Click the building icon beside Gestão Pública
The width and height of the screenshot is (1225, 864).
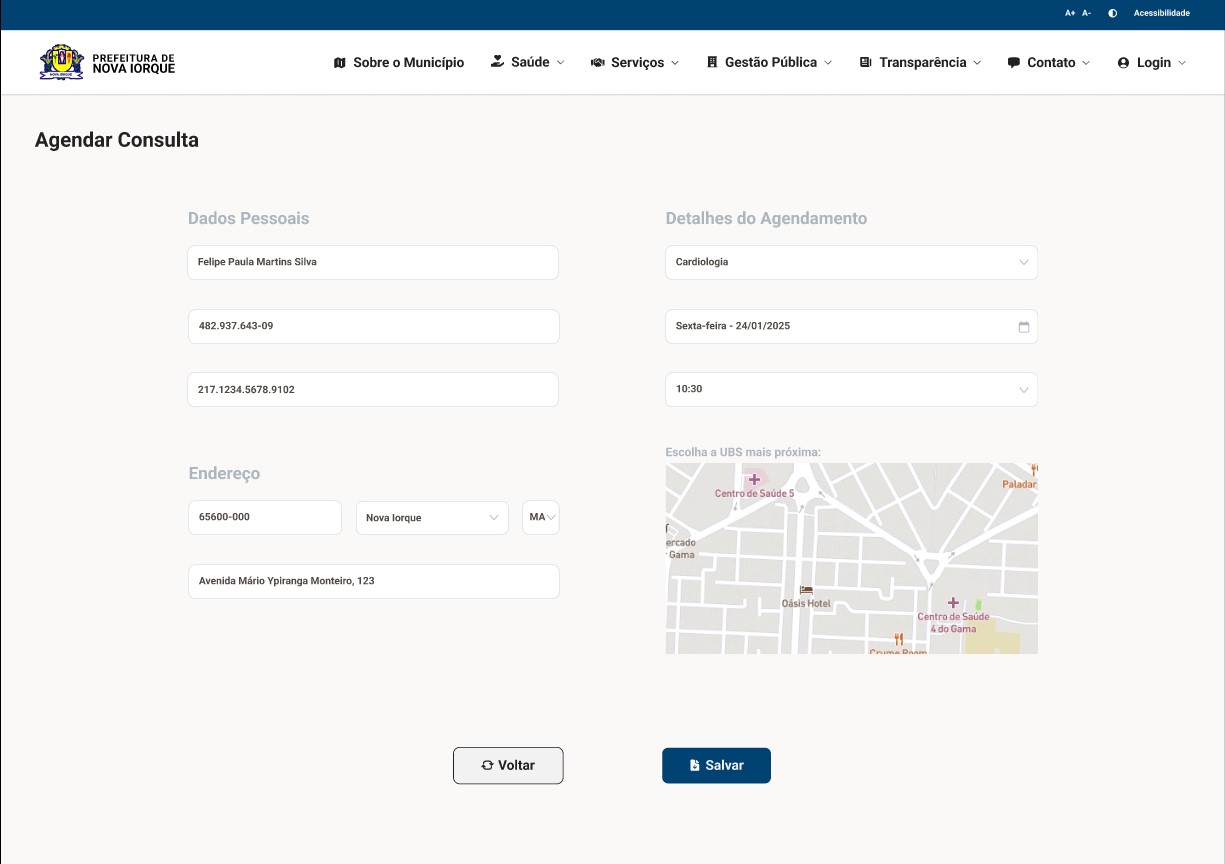pos(712,62)
